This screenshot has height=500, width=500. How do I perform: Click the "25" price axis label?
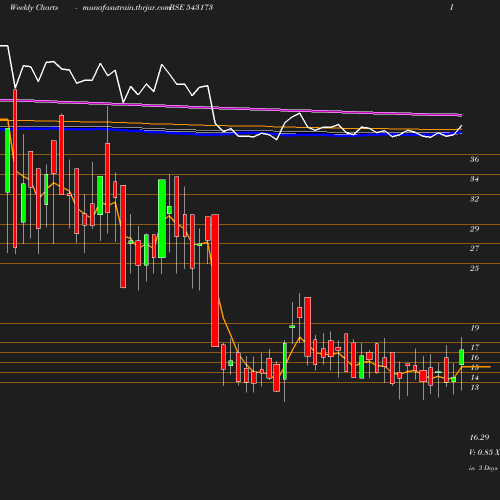(x=474, y=268)
